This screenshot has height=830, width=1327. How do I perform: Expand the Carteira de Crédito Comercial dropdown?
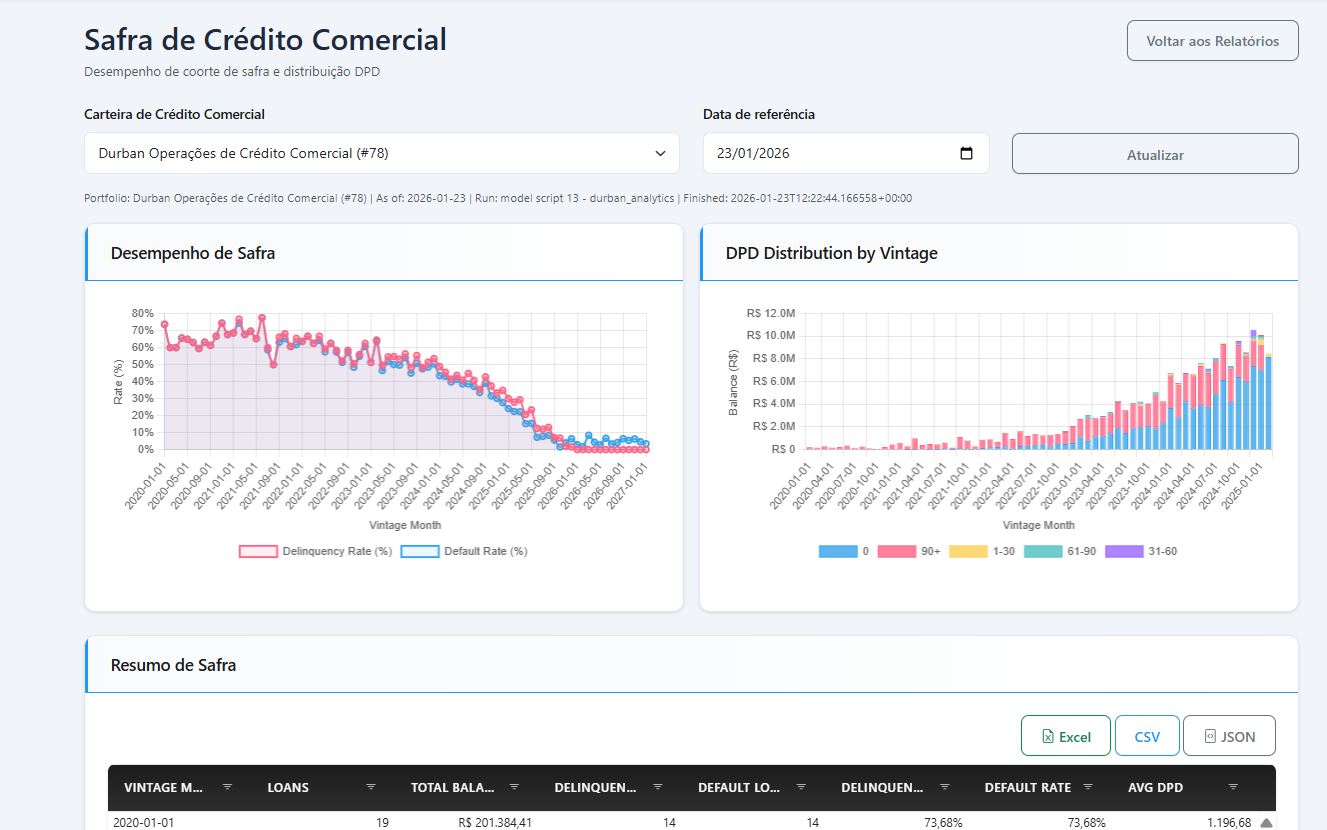[382, 153]
